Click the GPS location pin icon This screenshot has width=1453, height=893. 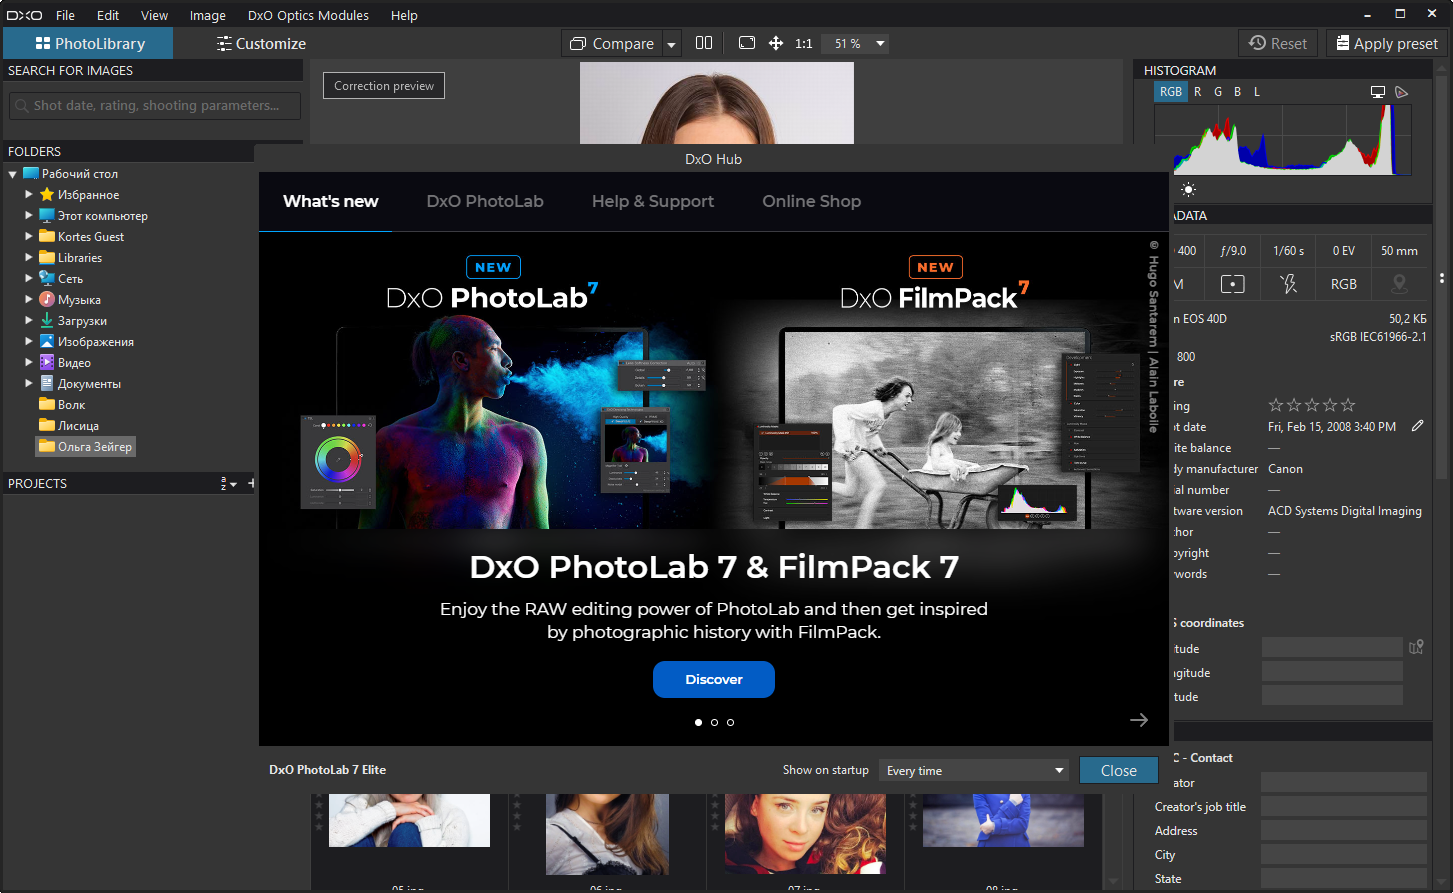click(1399, 284)
